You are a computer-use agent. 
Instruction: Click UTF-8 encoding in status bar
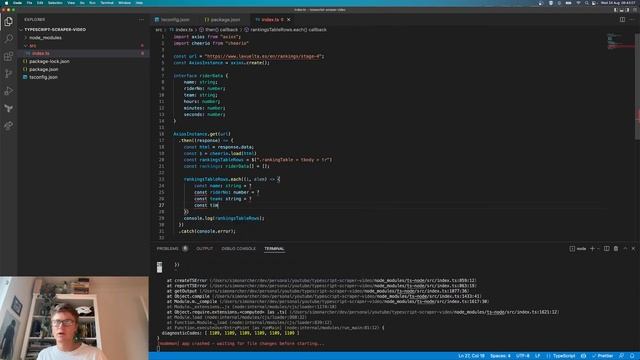(x=522, y=356)
